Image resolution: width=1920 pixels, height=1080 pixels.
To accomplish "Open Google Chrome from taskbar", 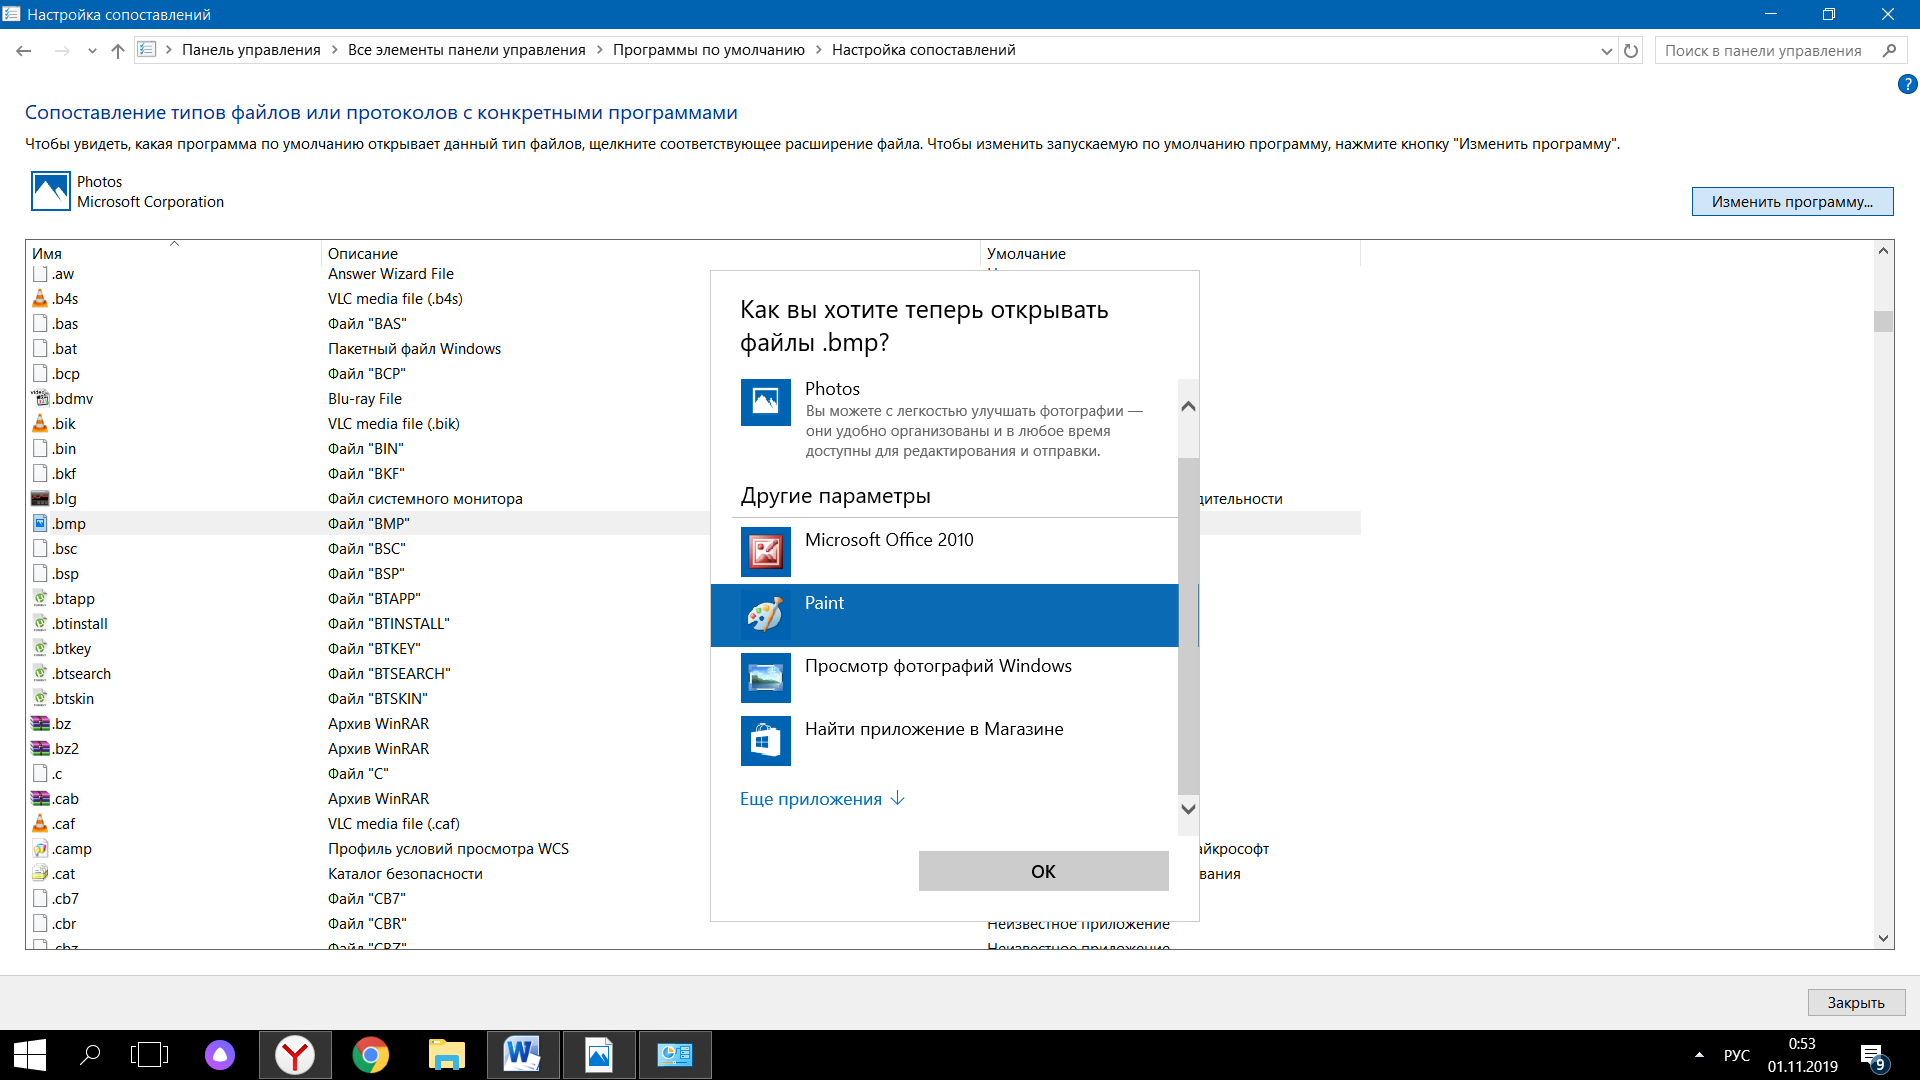I will click(371, 1055).
